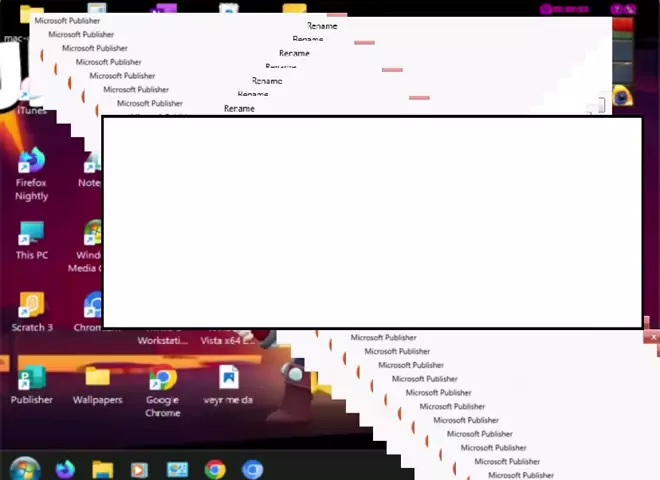
Task: Open the picture viewer taskbar icon
Action: [x=177, y=469]
